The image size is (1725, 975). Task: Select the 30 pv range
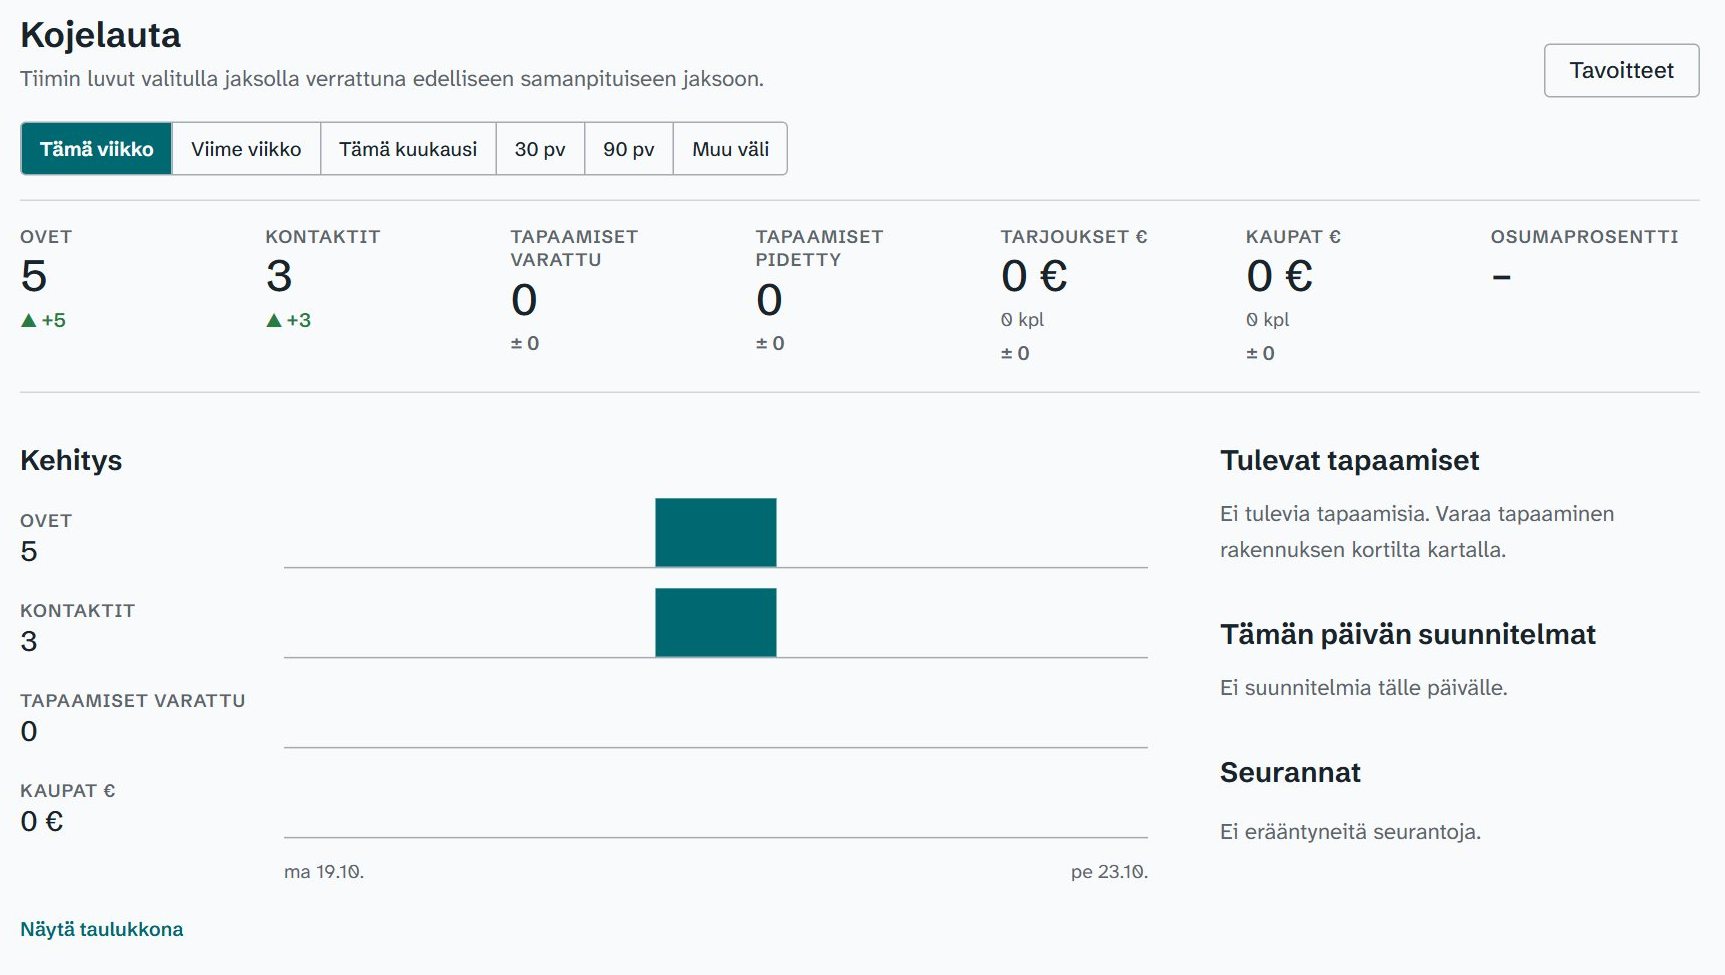(x=540, y=149)
